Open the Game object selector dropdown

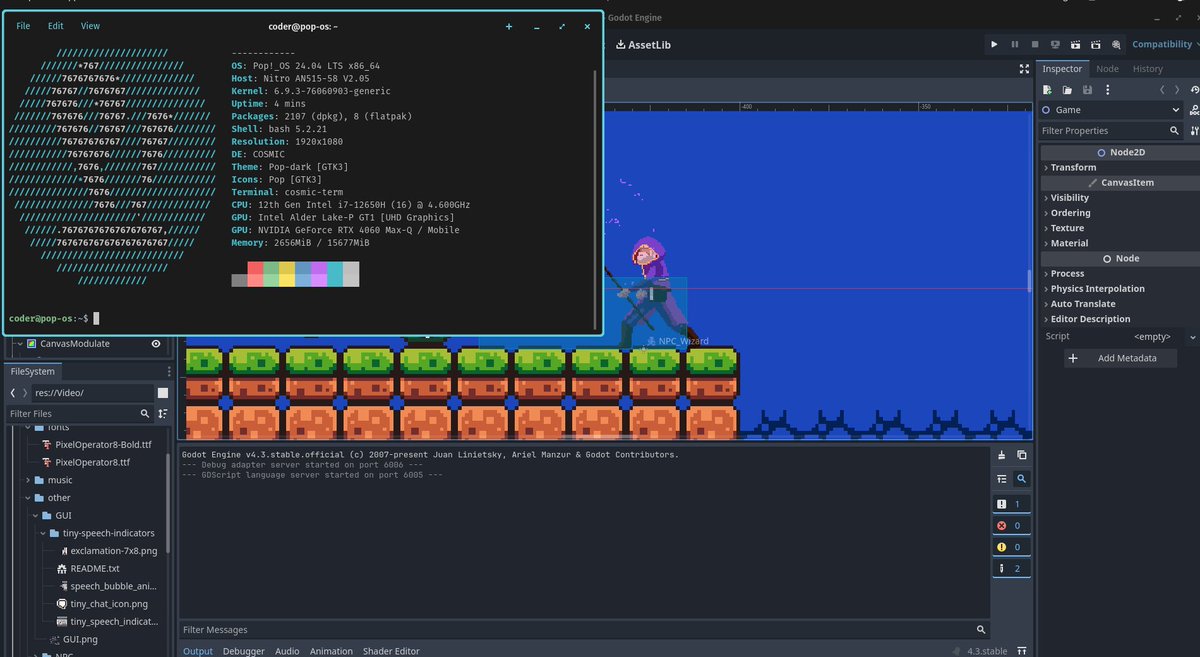[1111, 110]
